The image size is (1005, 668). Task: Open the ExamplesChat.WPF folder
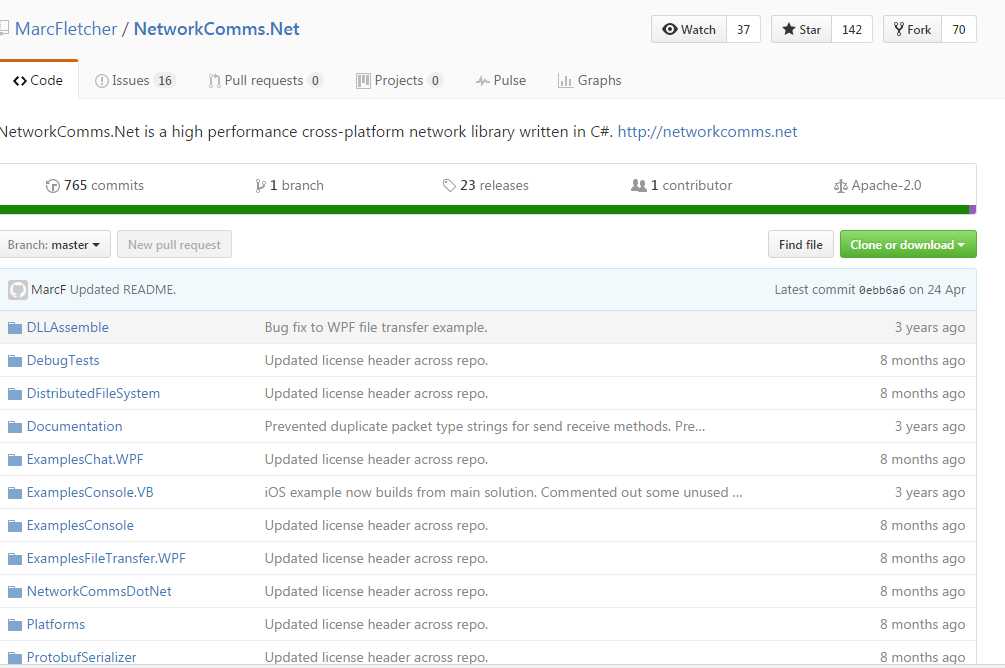coord(85,460)
